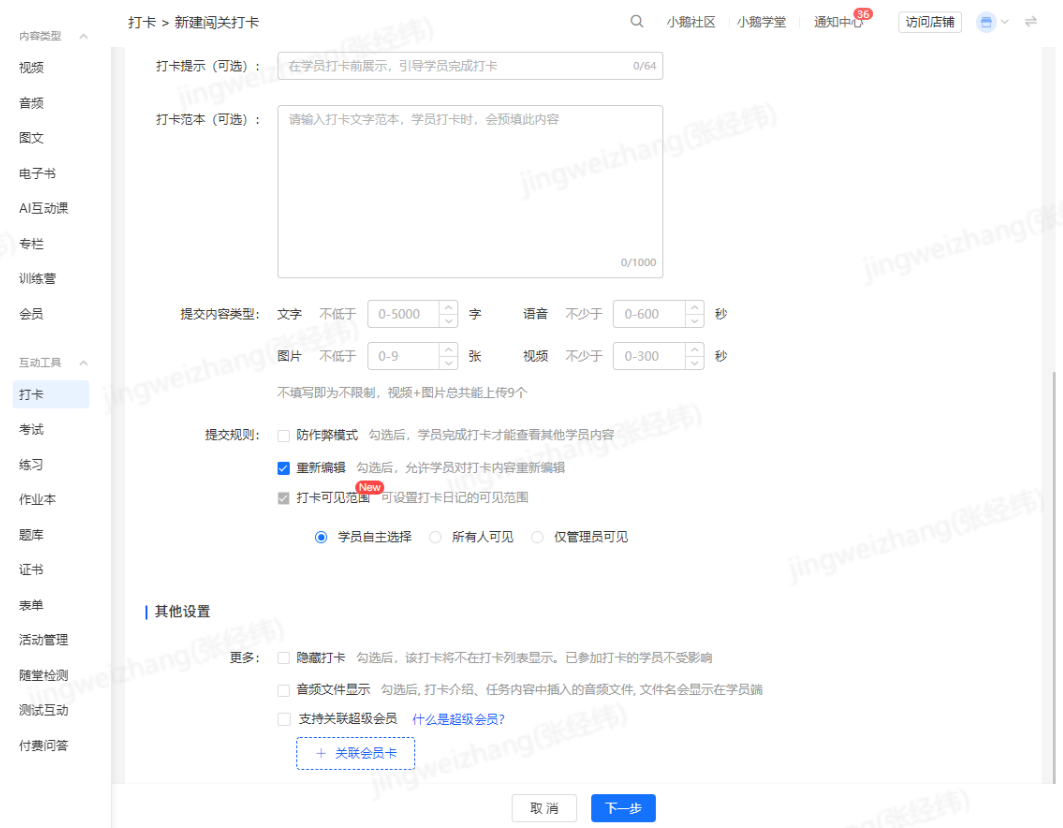Open notification center with 36 badge
This screenshot has height=828, width=1063.
tap(839, 22)
